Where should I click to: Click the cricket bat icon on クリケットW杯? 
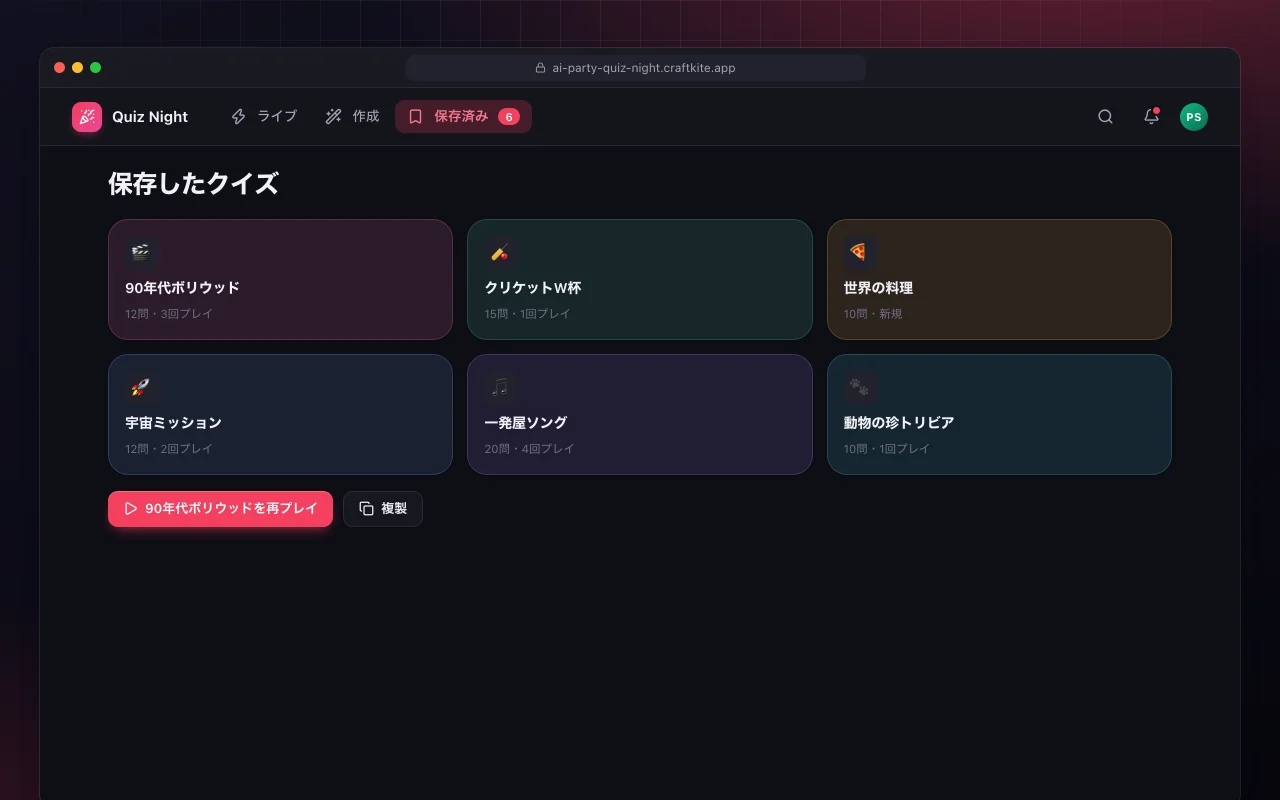coord(501,253)
